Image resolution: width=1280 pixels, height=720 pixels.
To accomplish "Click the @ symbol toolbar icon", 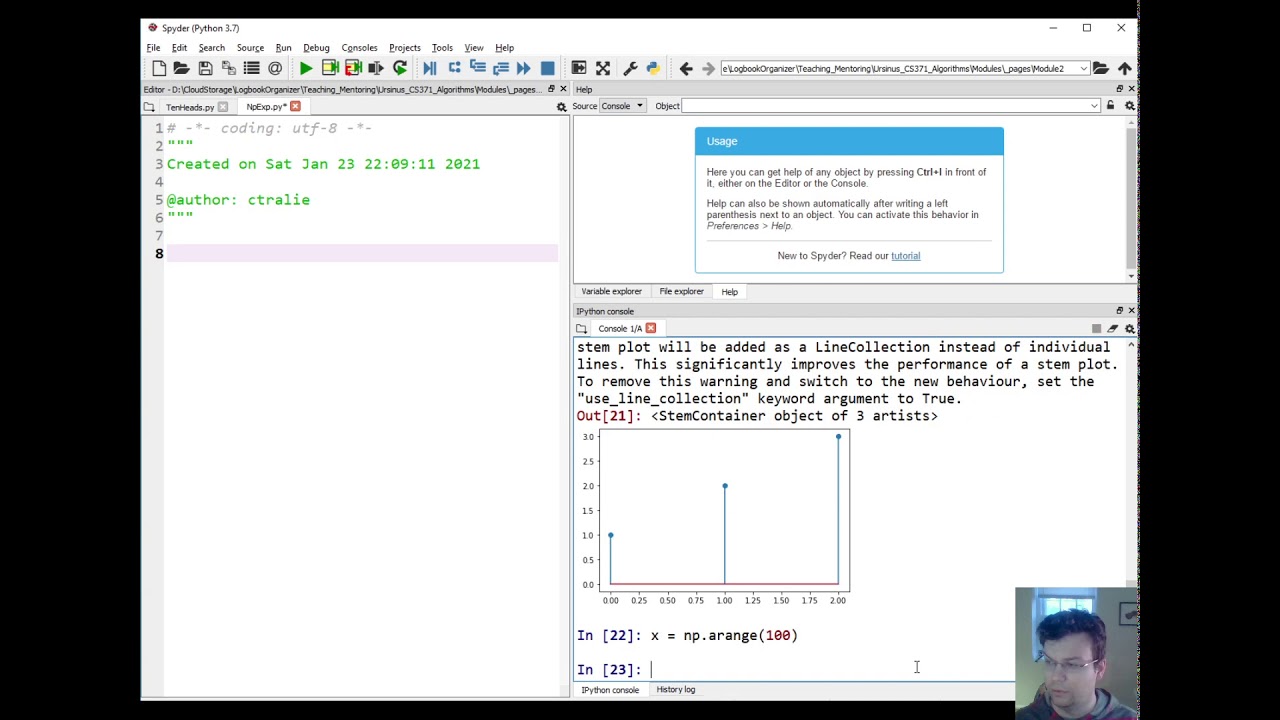I will point(275,68).
